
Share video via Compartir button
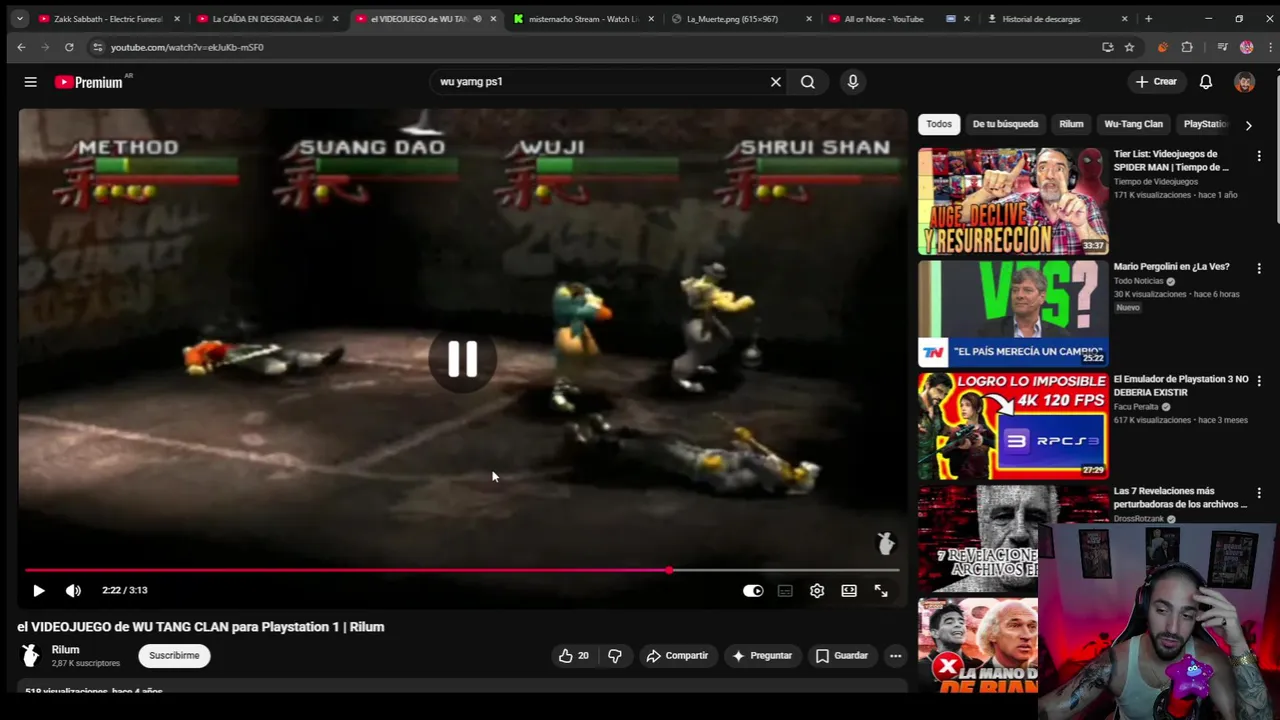click(677, 656)
